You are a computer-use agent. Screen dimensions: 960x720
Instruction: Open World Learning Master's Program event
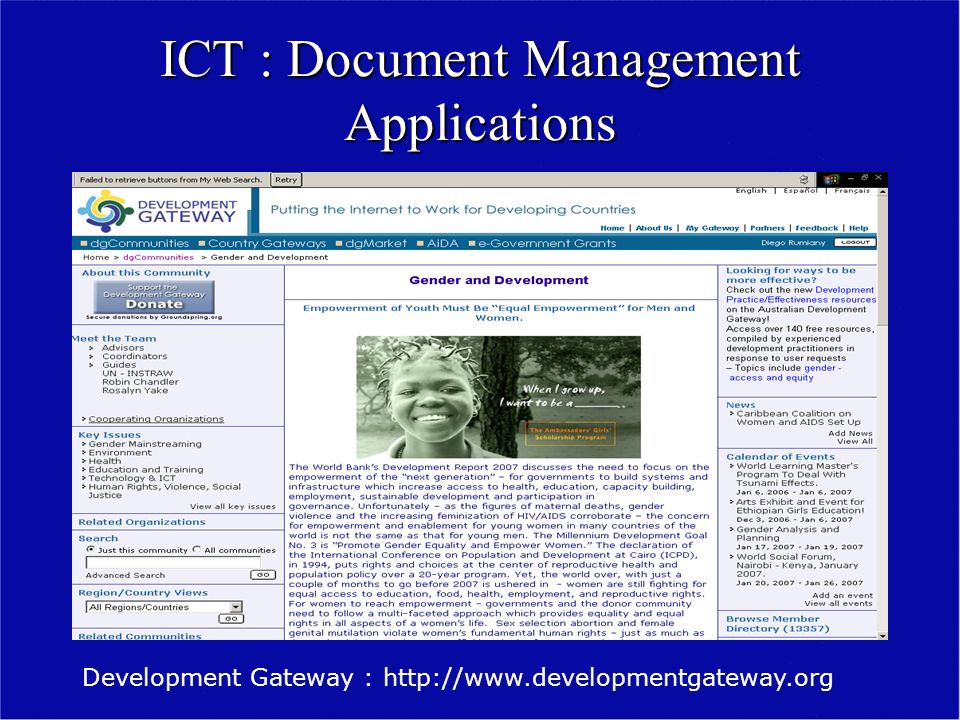[797, 474]
